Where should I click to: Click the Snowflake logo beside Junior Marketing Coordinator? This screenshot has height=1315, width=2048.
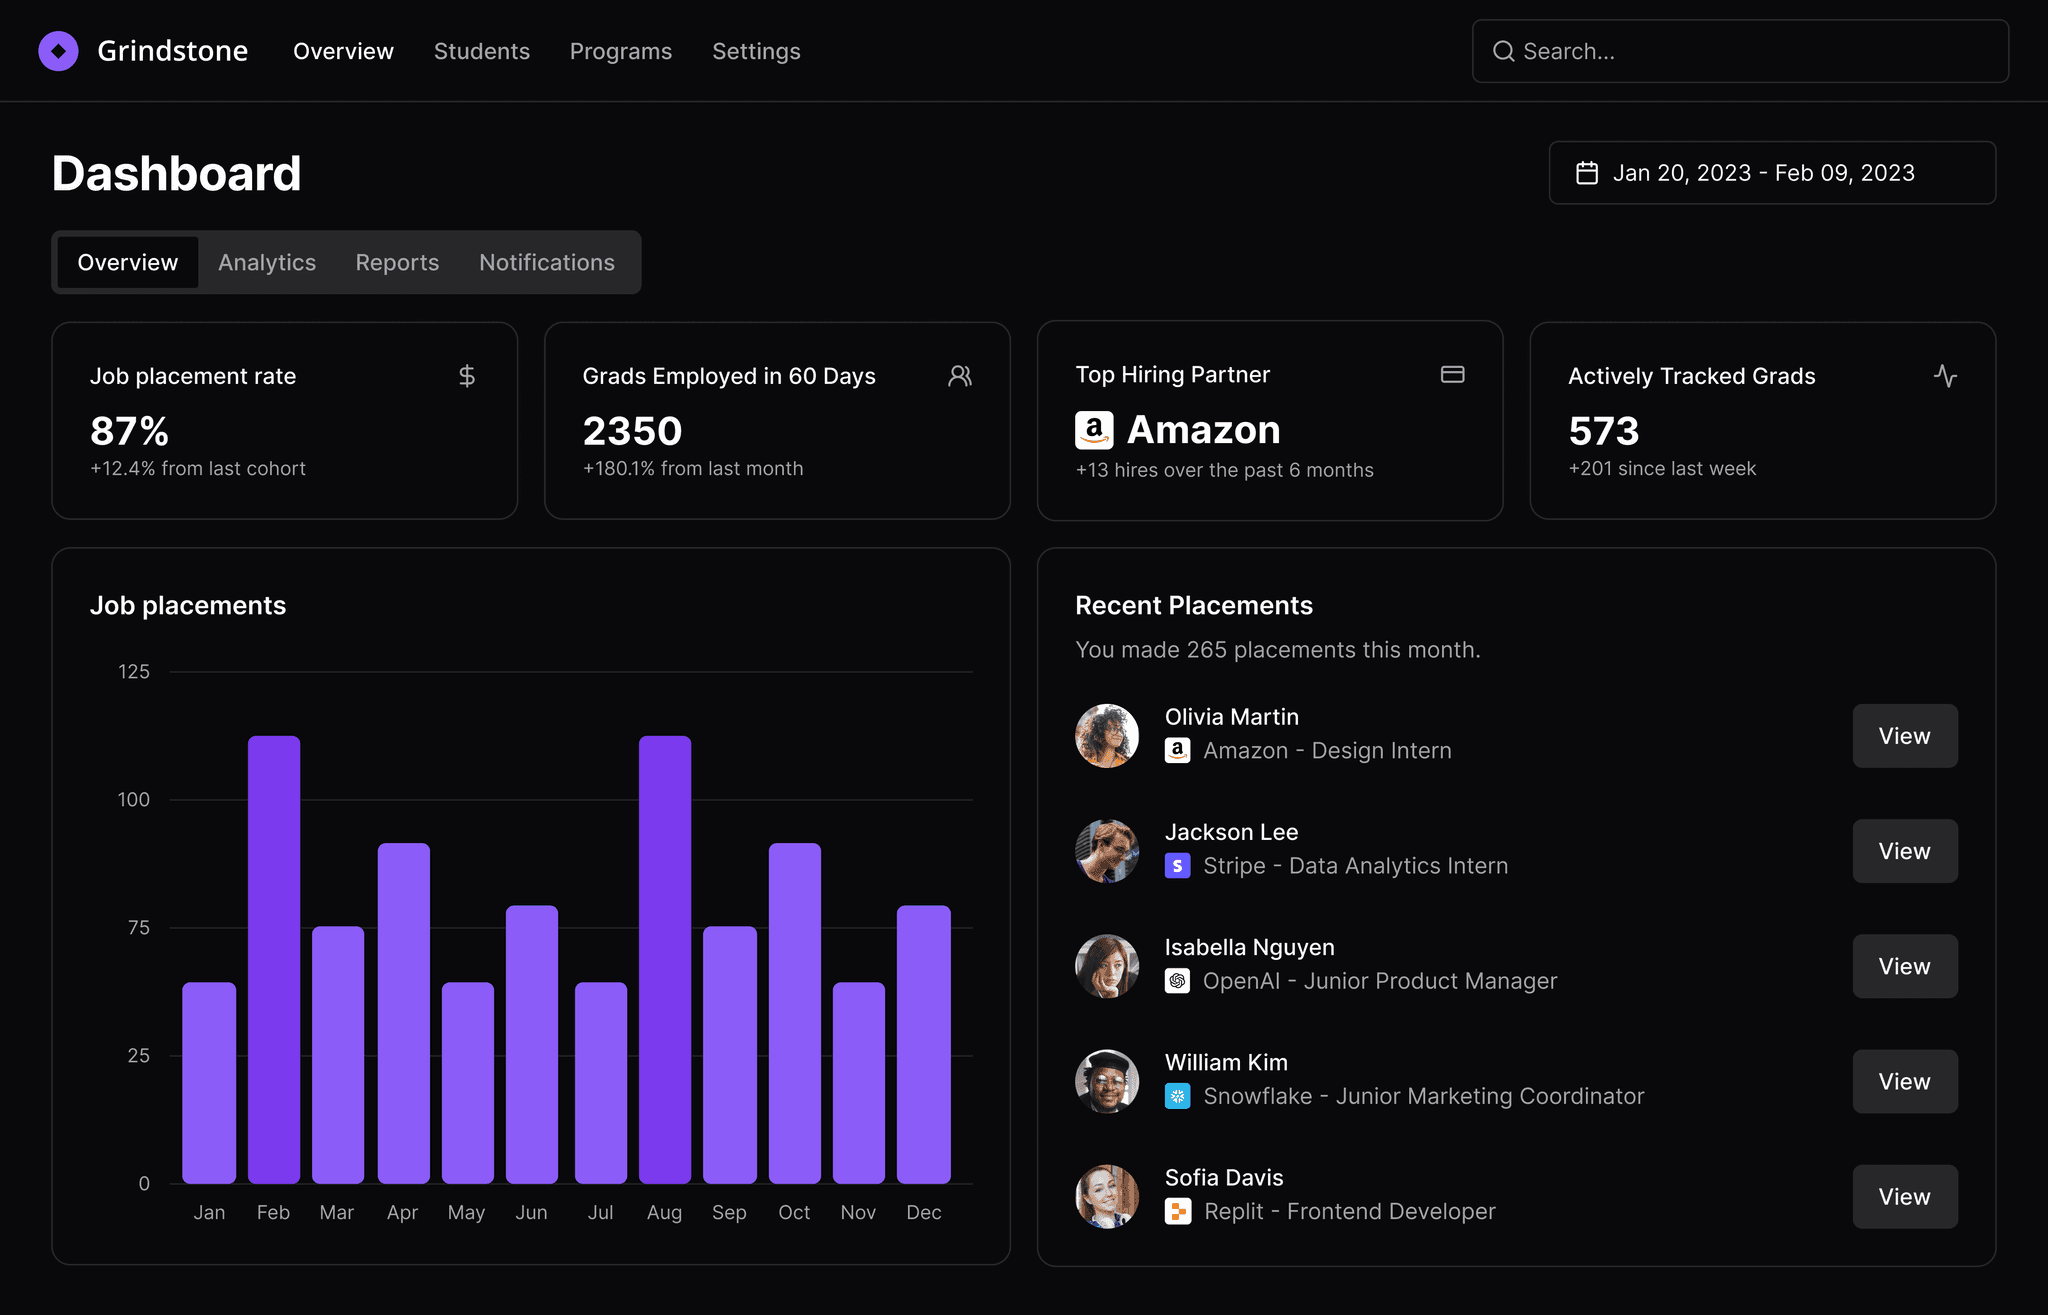1178,1096
